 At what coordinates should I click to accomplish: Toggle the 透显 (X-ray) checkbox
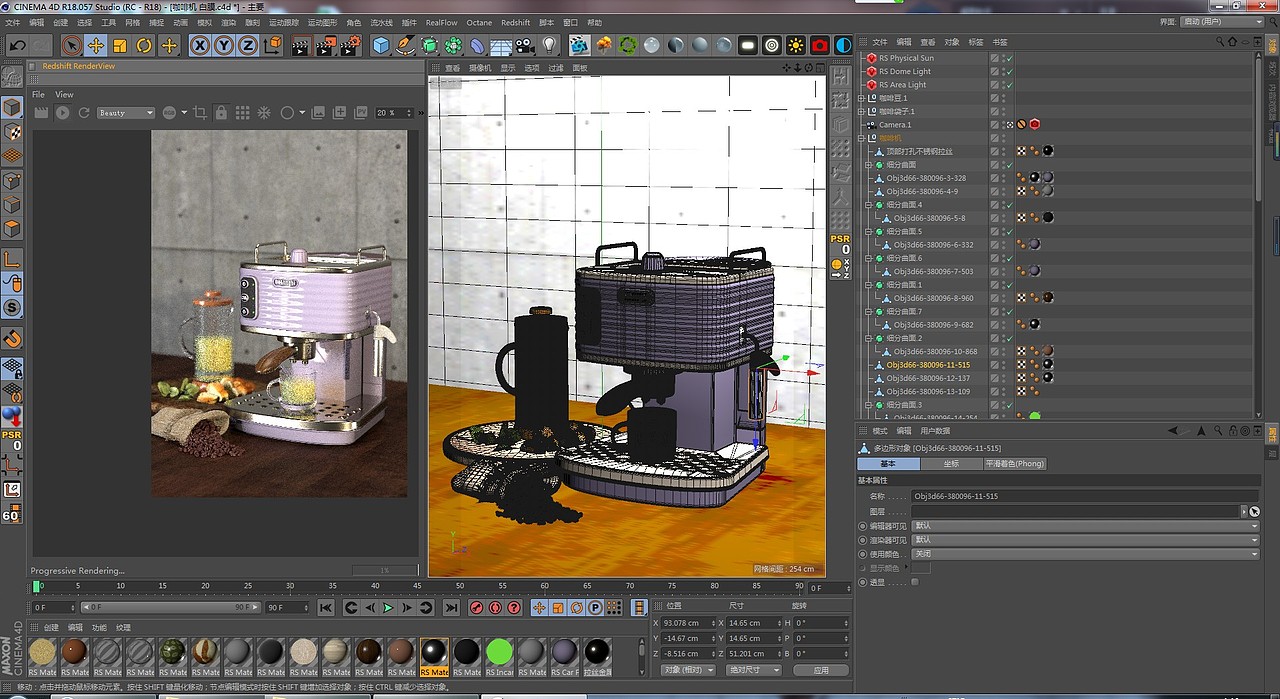tap(915, 582)
